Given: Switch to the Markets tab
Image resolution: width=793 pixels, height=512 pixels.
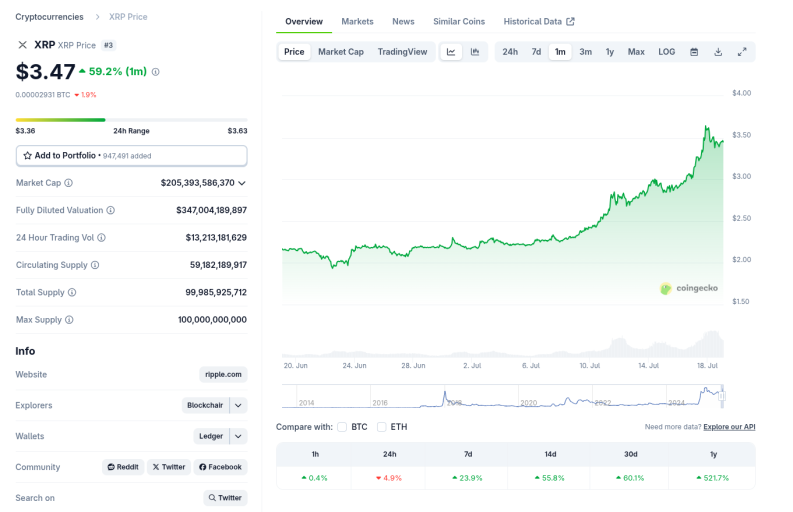Looking at the screenshot, I should [x=357, y=21].
